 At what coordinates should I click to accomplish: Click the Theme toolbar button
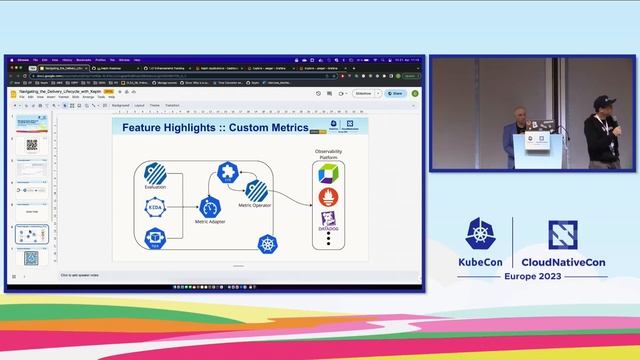[x=155, y=105]
